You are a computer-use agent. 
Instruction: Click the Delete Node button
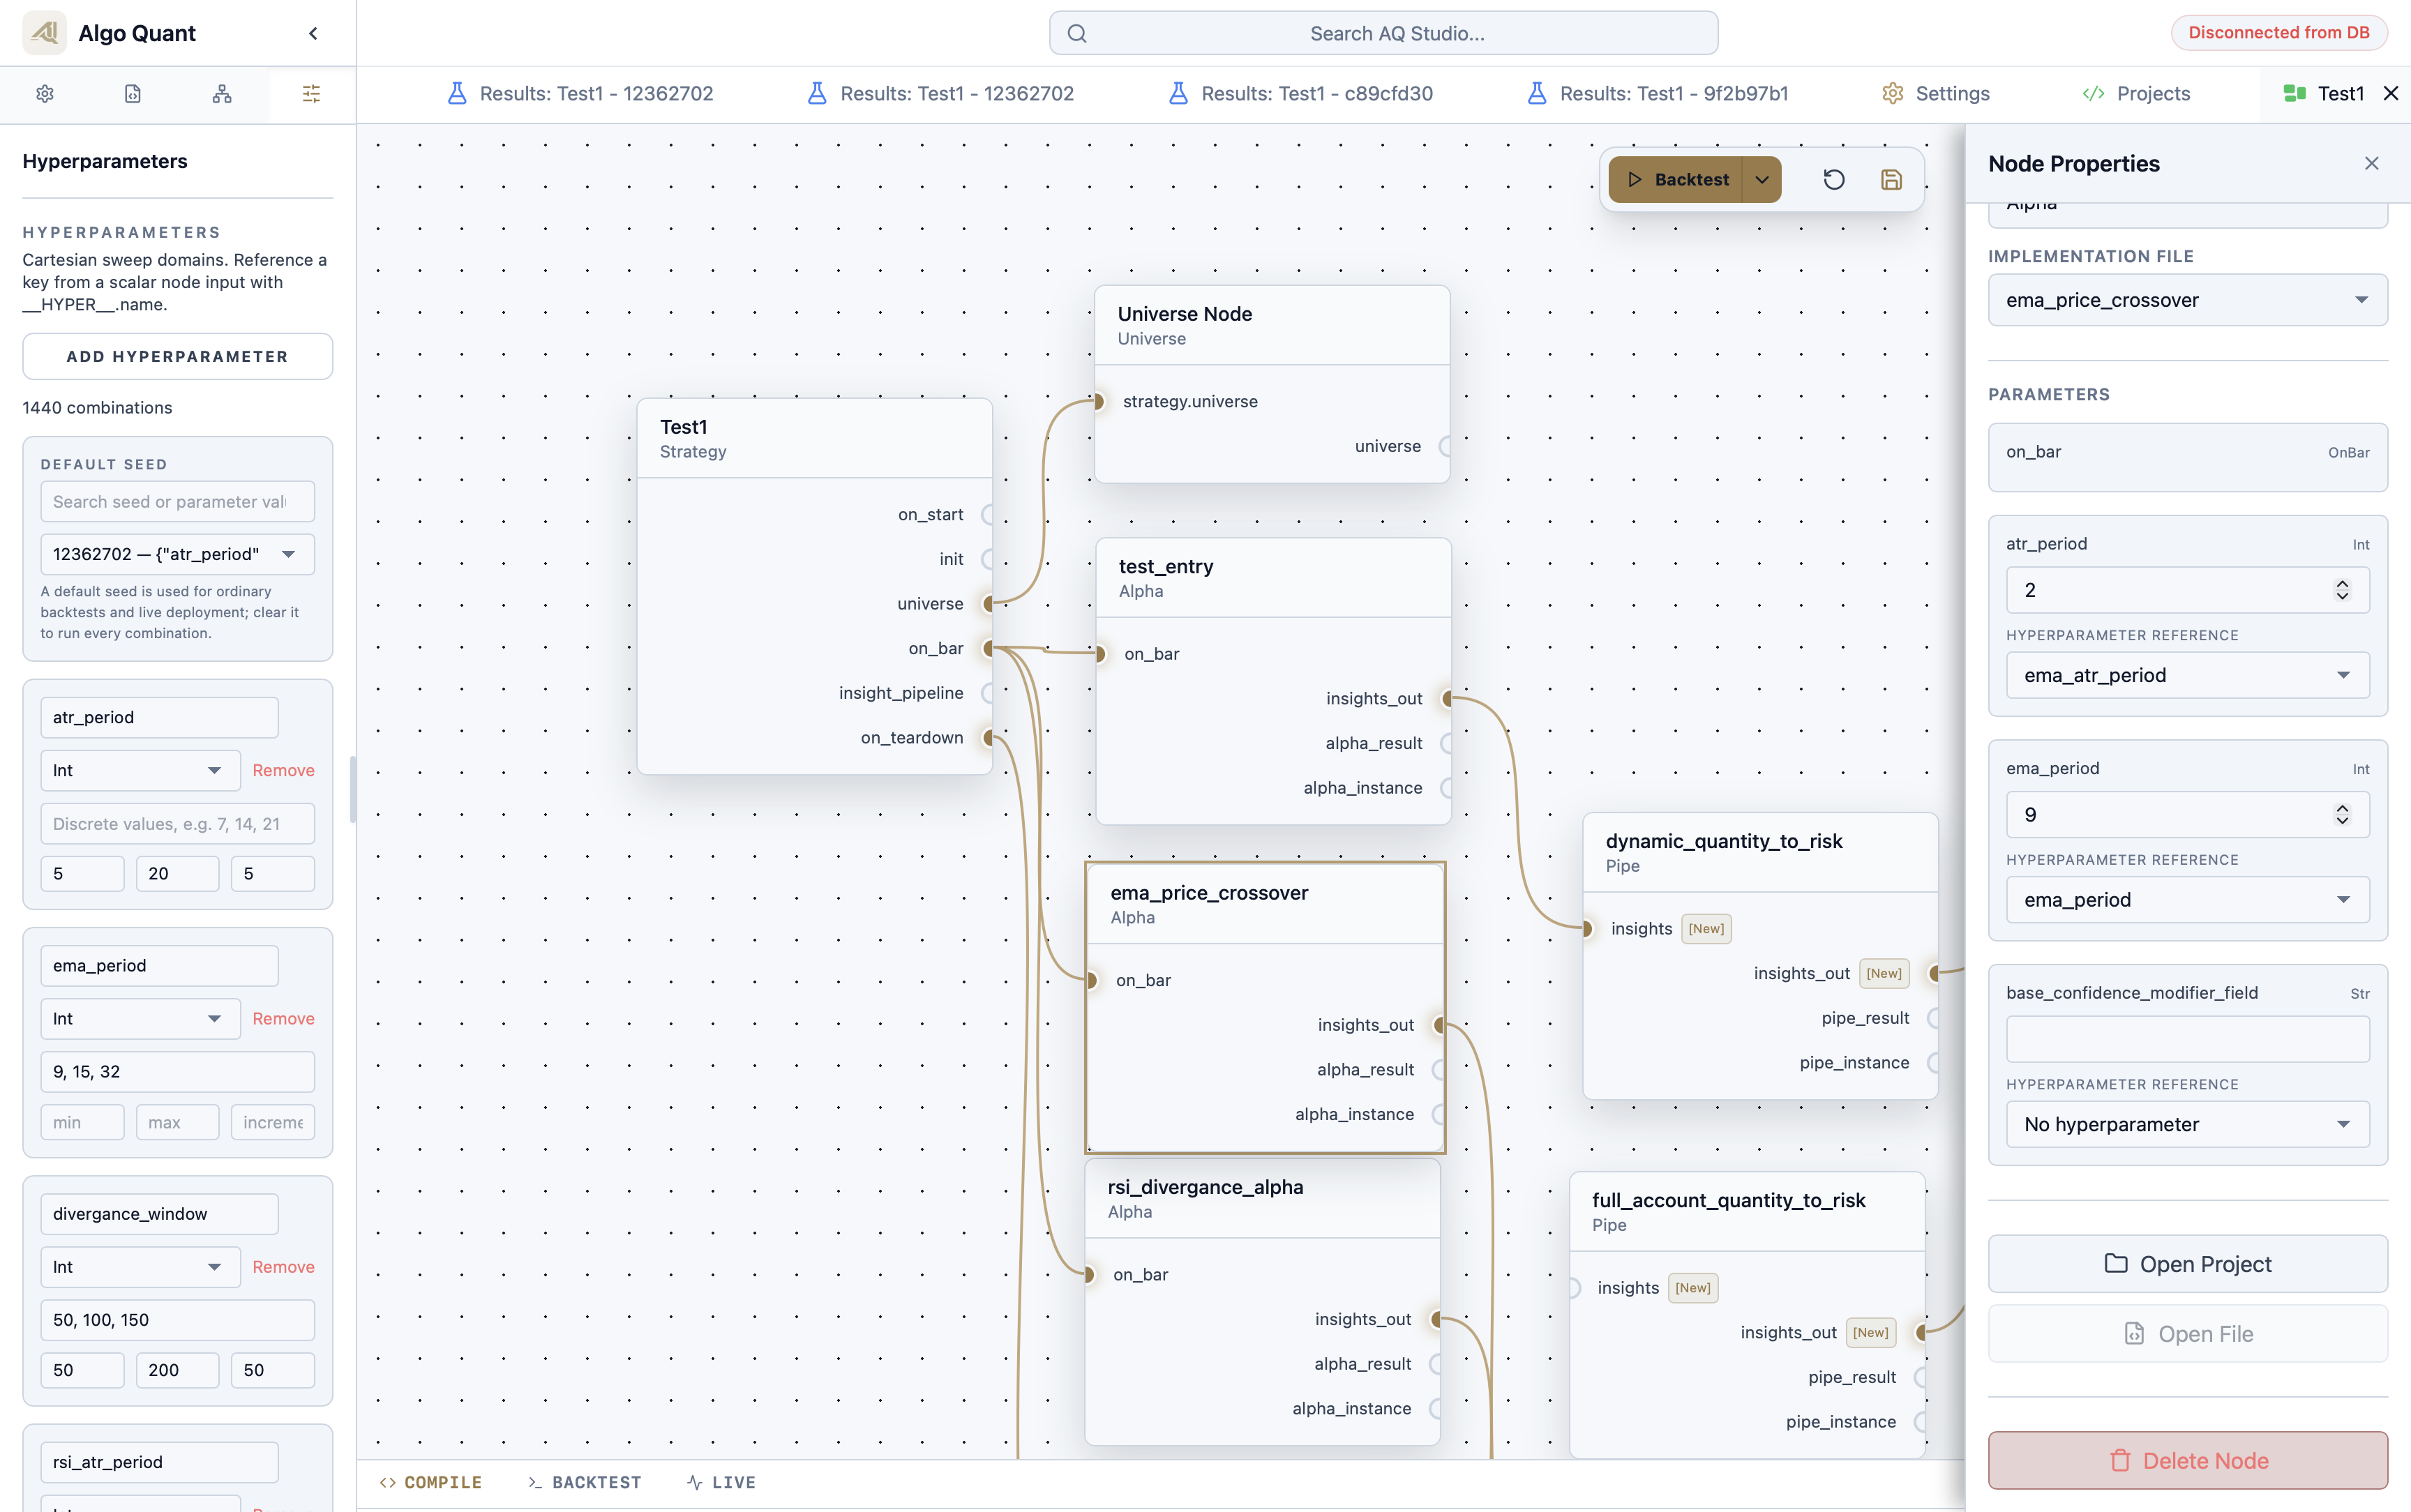coord(2187,1460)
